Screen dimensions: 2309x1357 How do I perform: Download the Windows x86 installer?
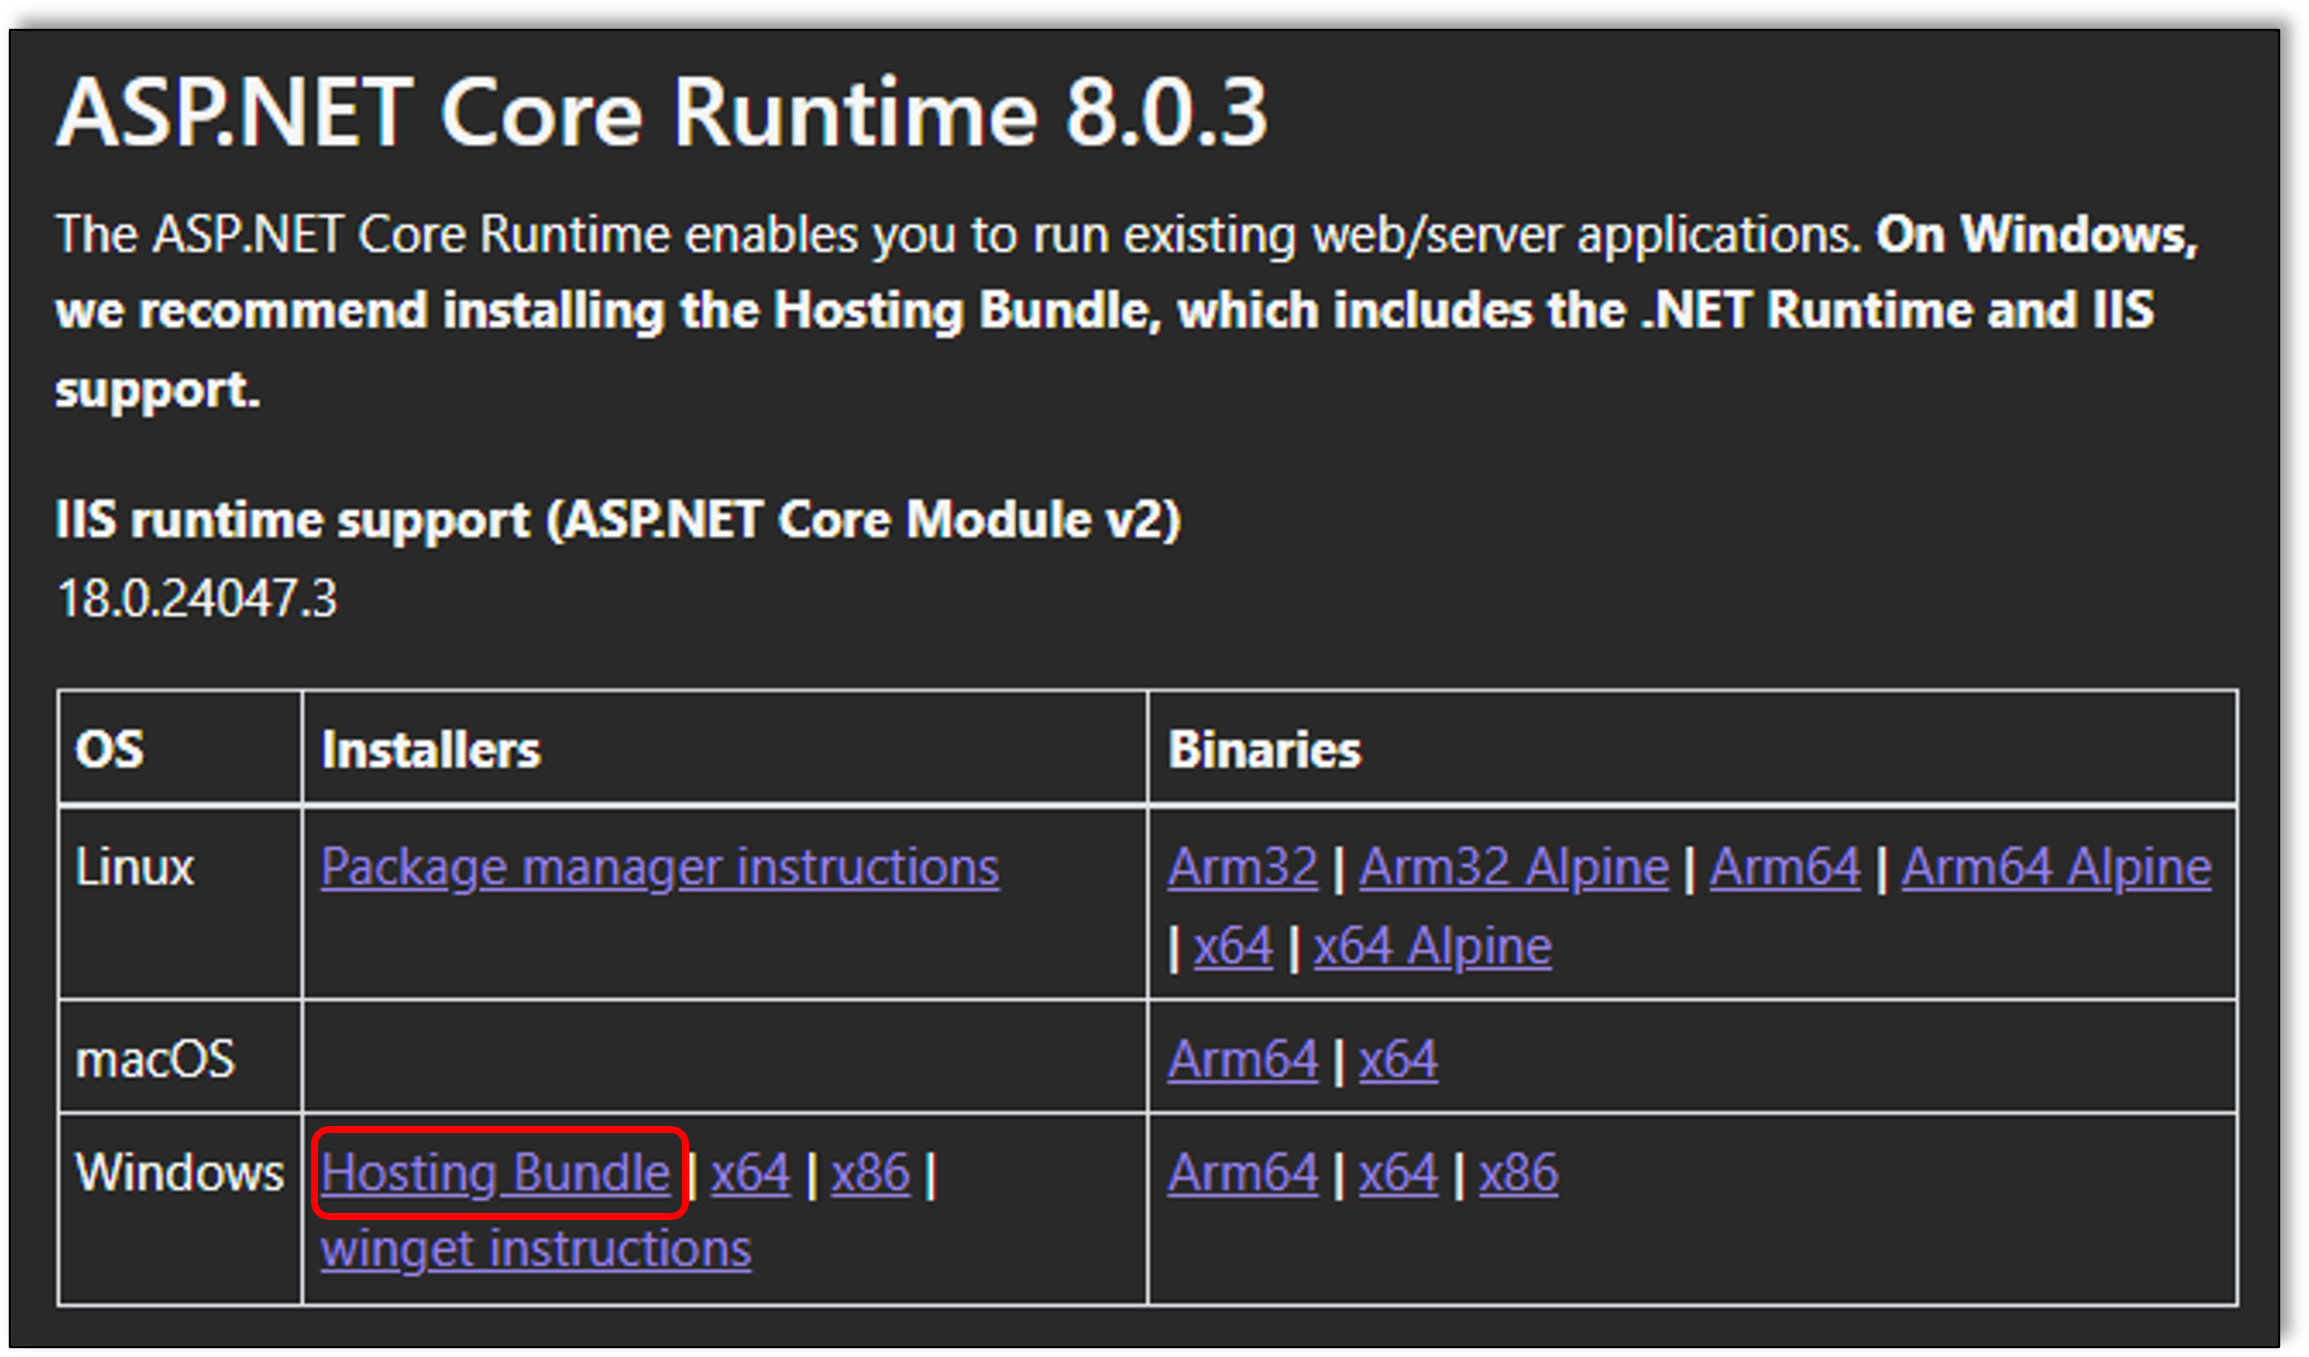click(870, 1173)
